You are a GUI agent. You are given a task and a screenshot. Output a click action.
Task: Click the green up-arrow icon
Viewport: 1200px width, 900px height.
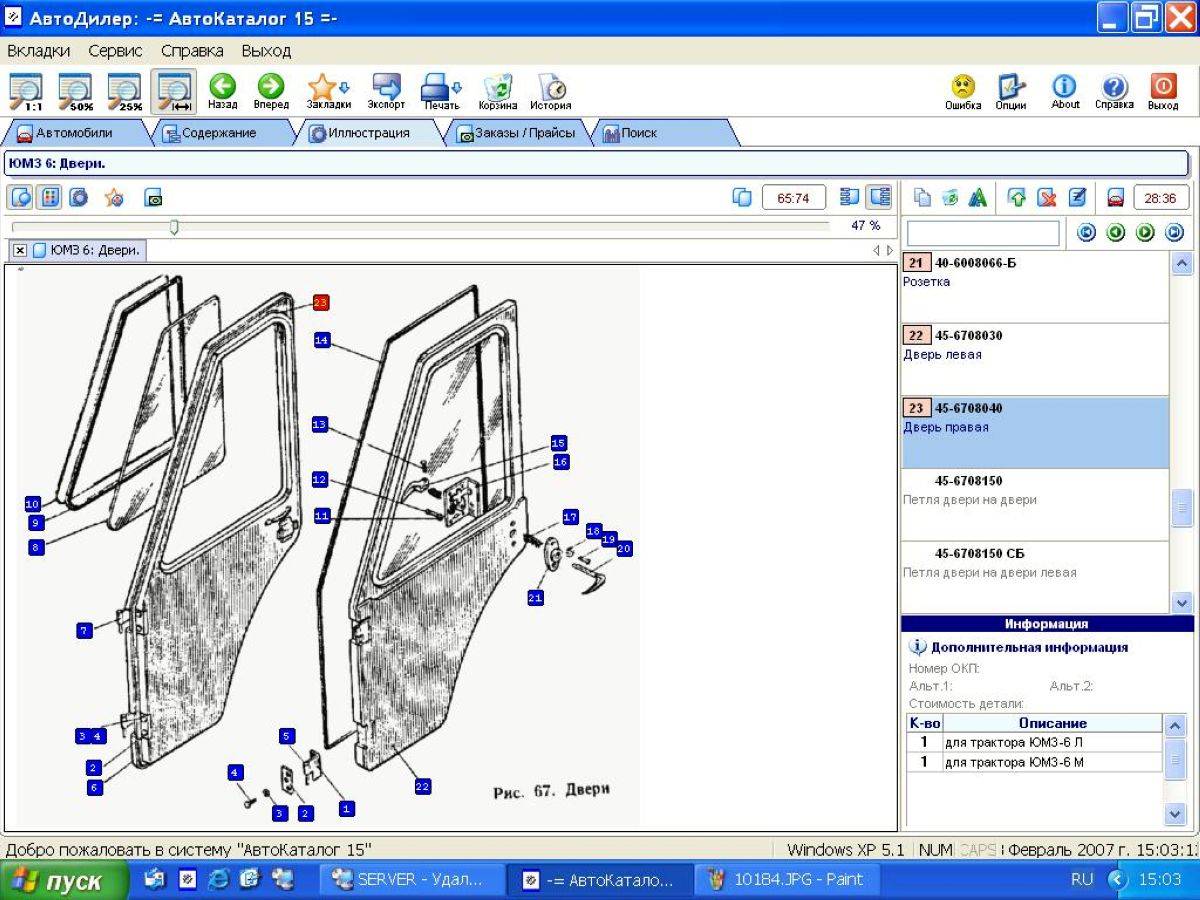click(x=1017, y=198)
